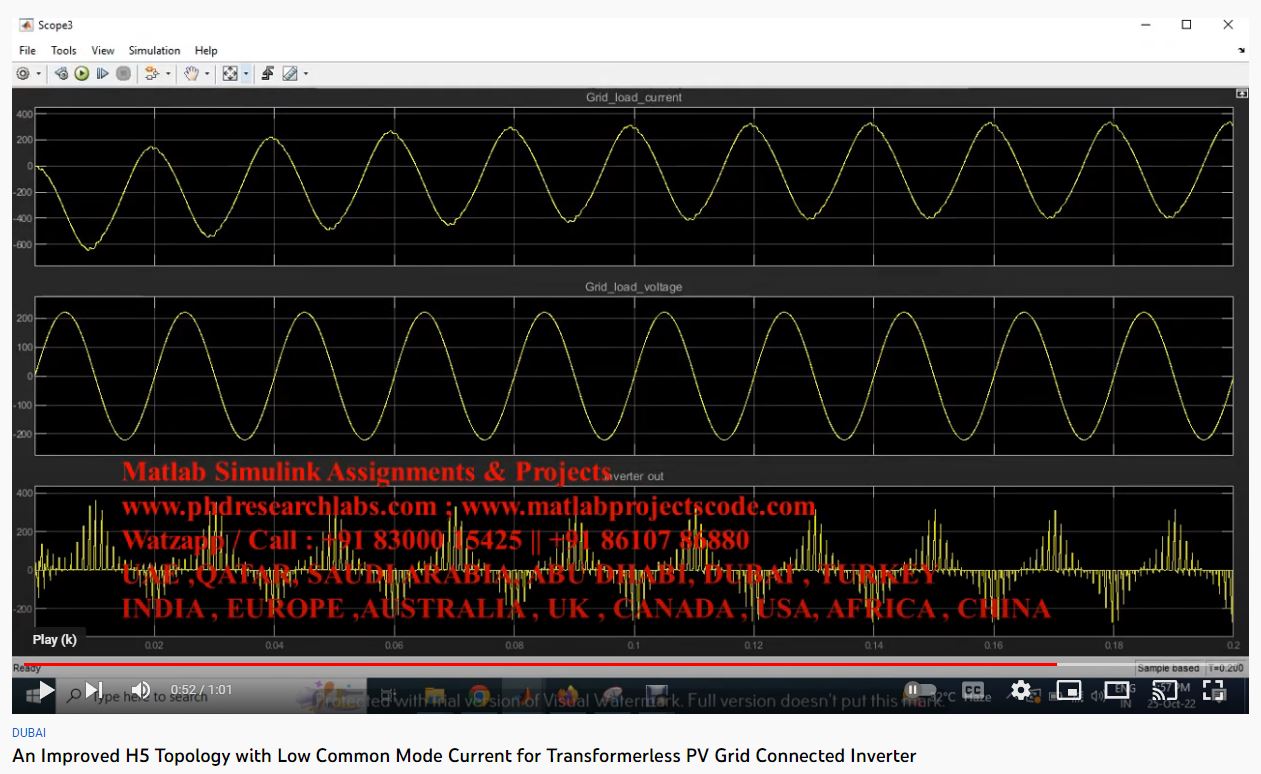This screenshot has width=1261, height=774.
Task: Click the green Run simulation button
Action: [82, 74]
